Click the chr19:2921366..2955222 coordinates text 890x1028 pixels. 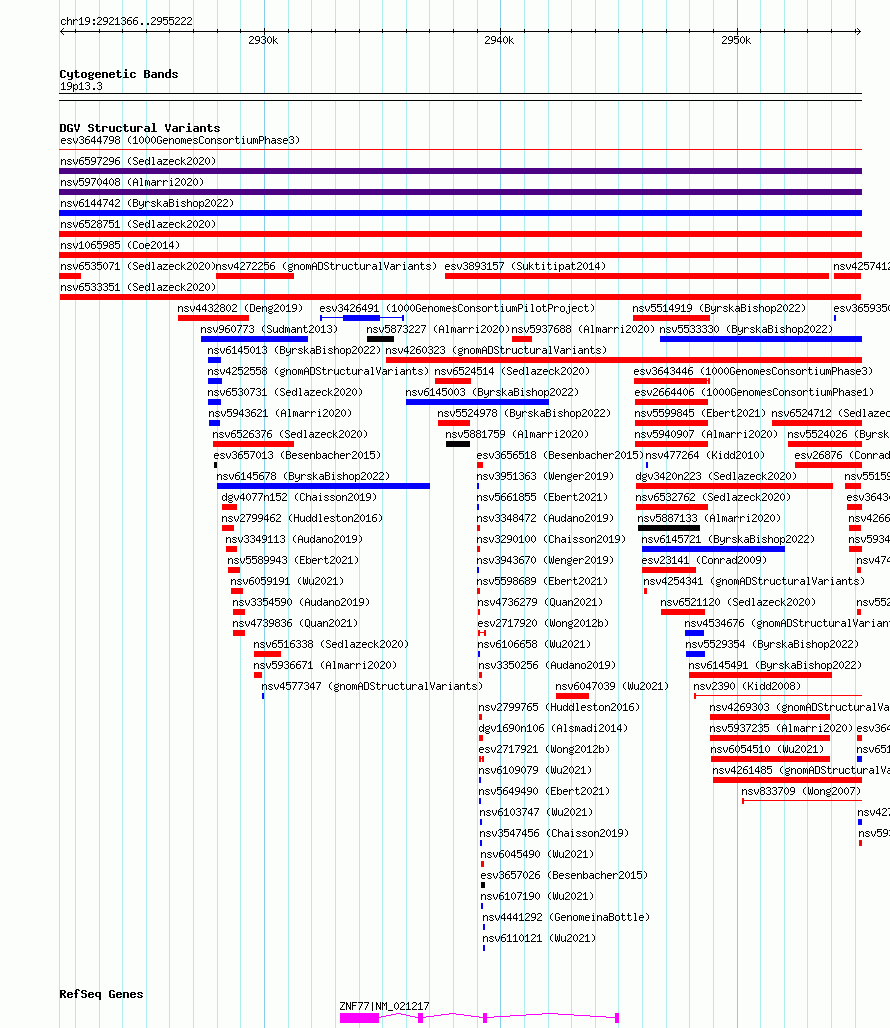126,21
